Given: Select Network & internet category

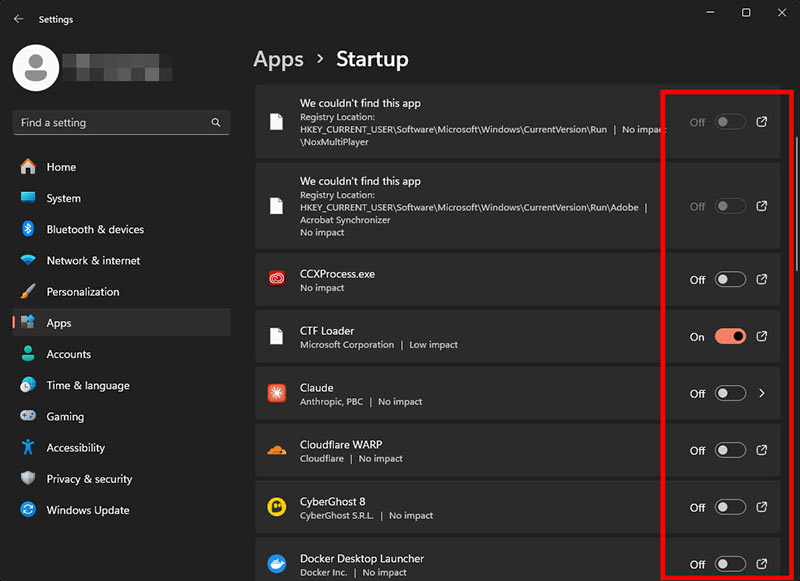Looking at the screenshot, I should [121, 260].
